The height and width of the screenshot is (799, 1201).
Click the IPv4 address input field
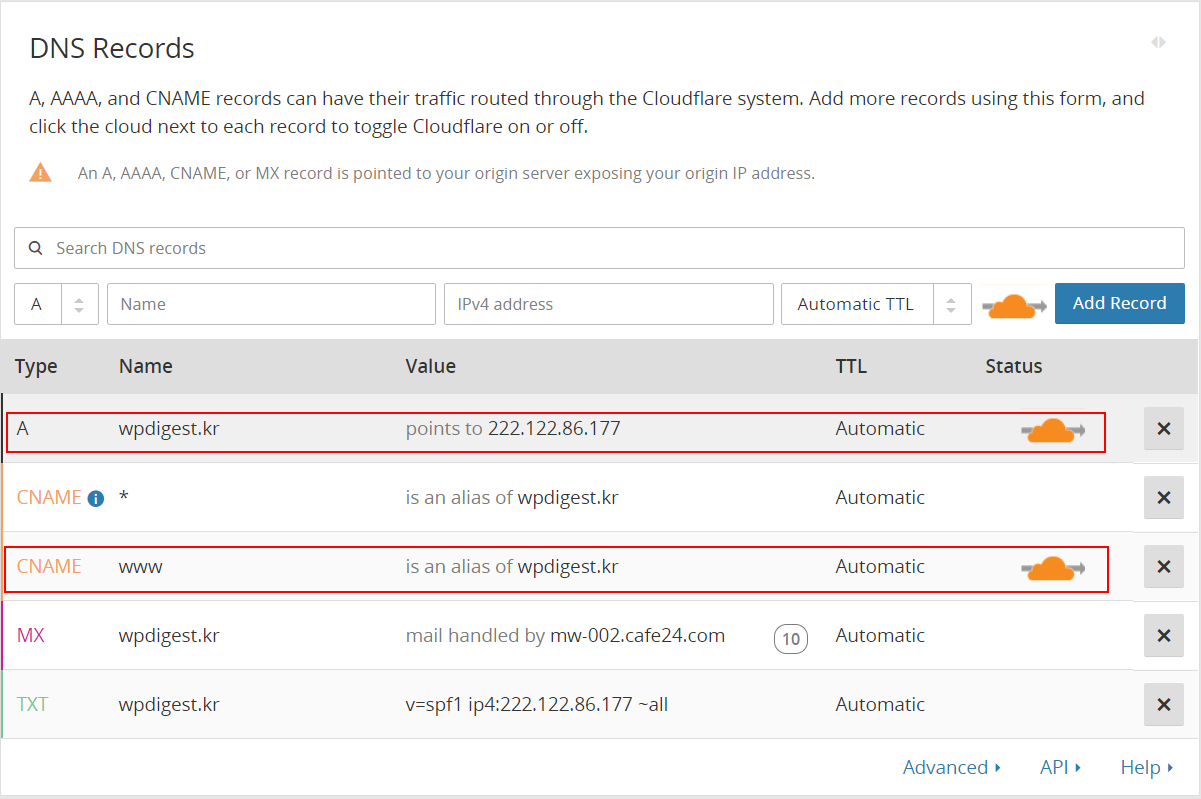[x=609, y=304]
